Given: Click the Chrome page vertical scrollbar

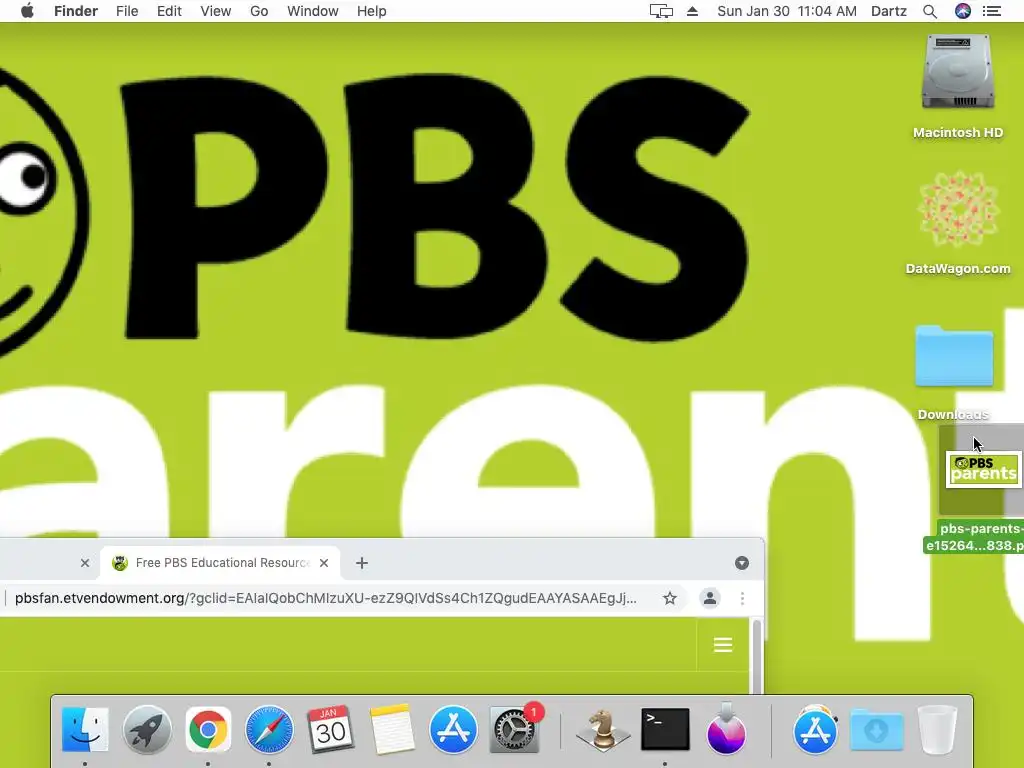Looking at the screenshot, I should [x=756, y=656].
